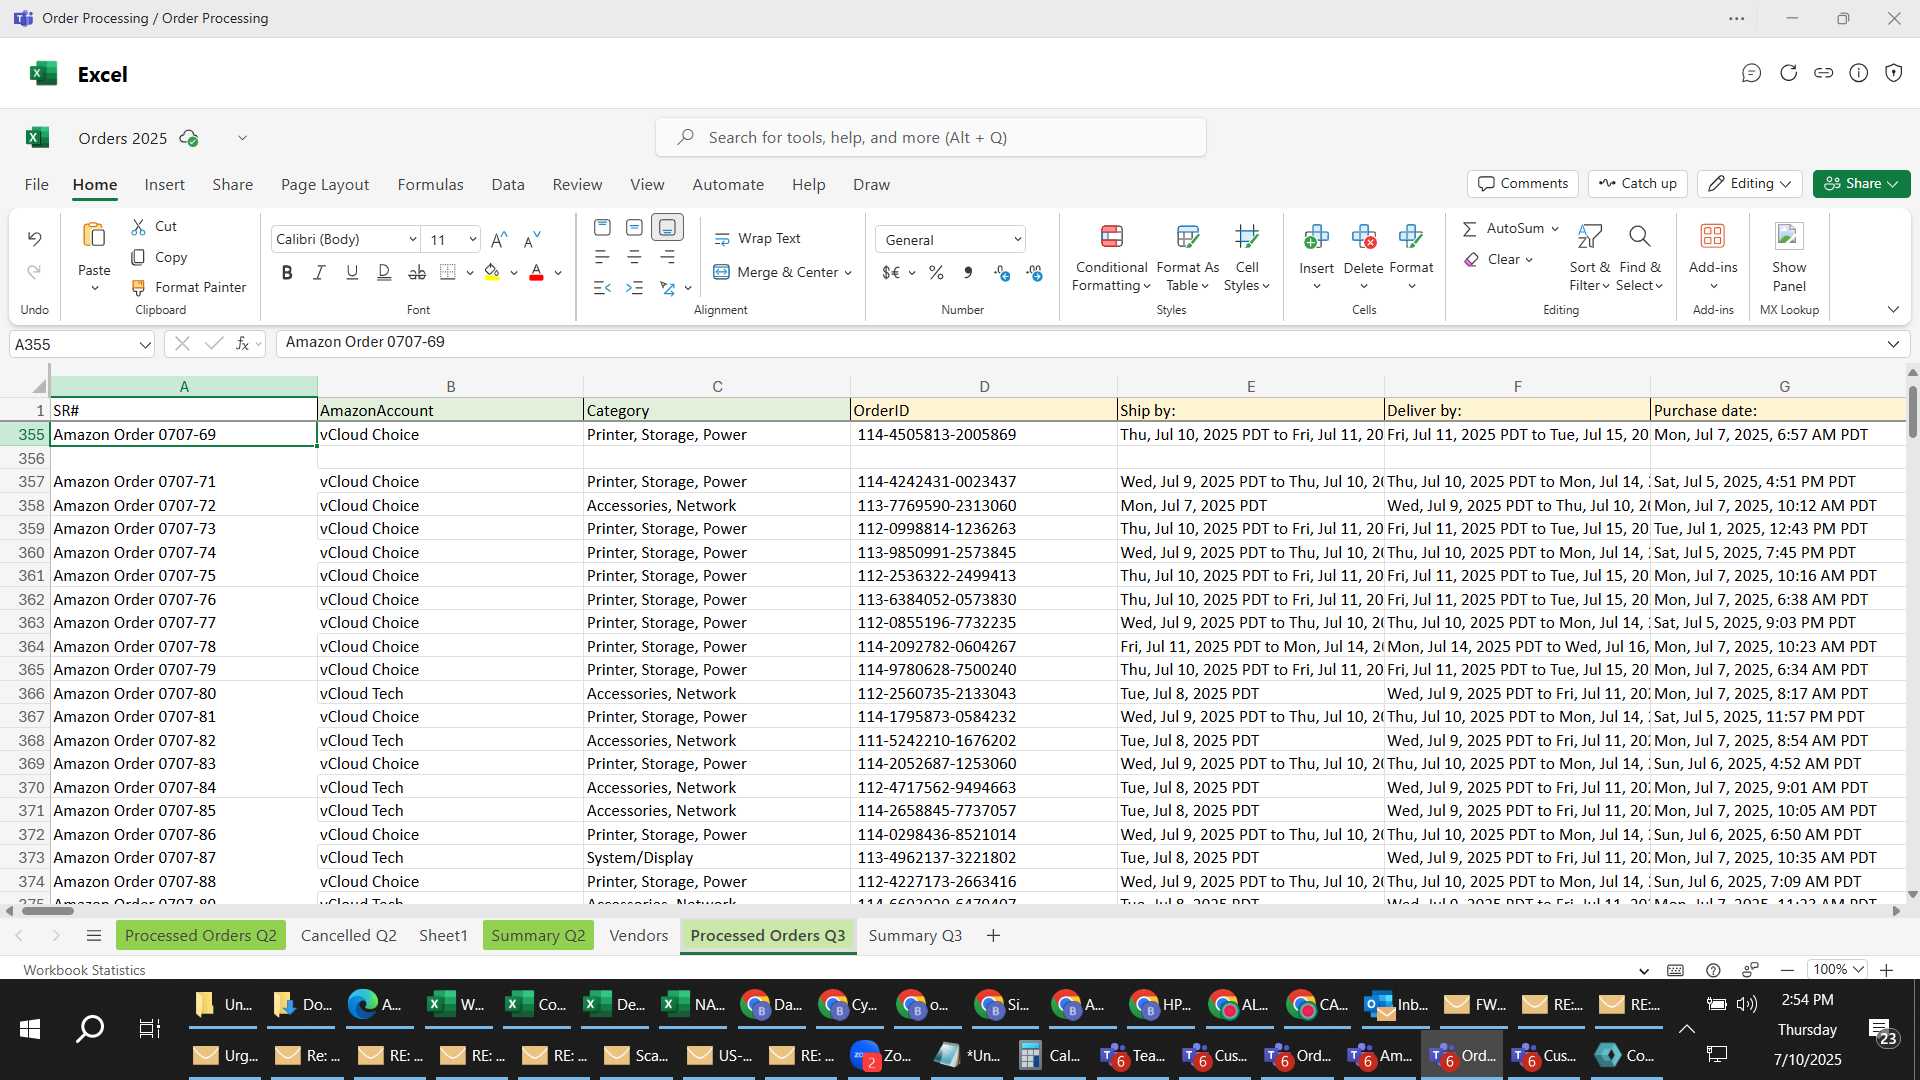
Task: Click the Find & Select magnifier icon
Action: click(1639, 237)
